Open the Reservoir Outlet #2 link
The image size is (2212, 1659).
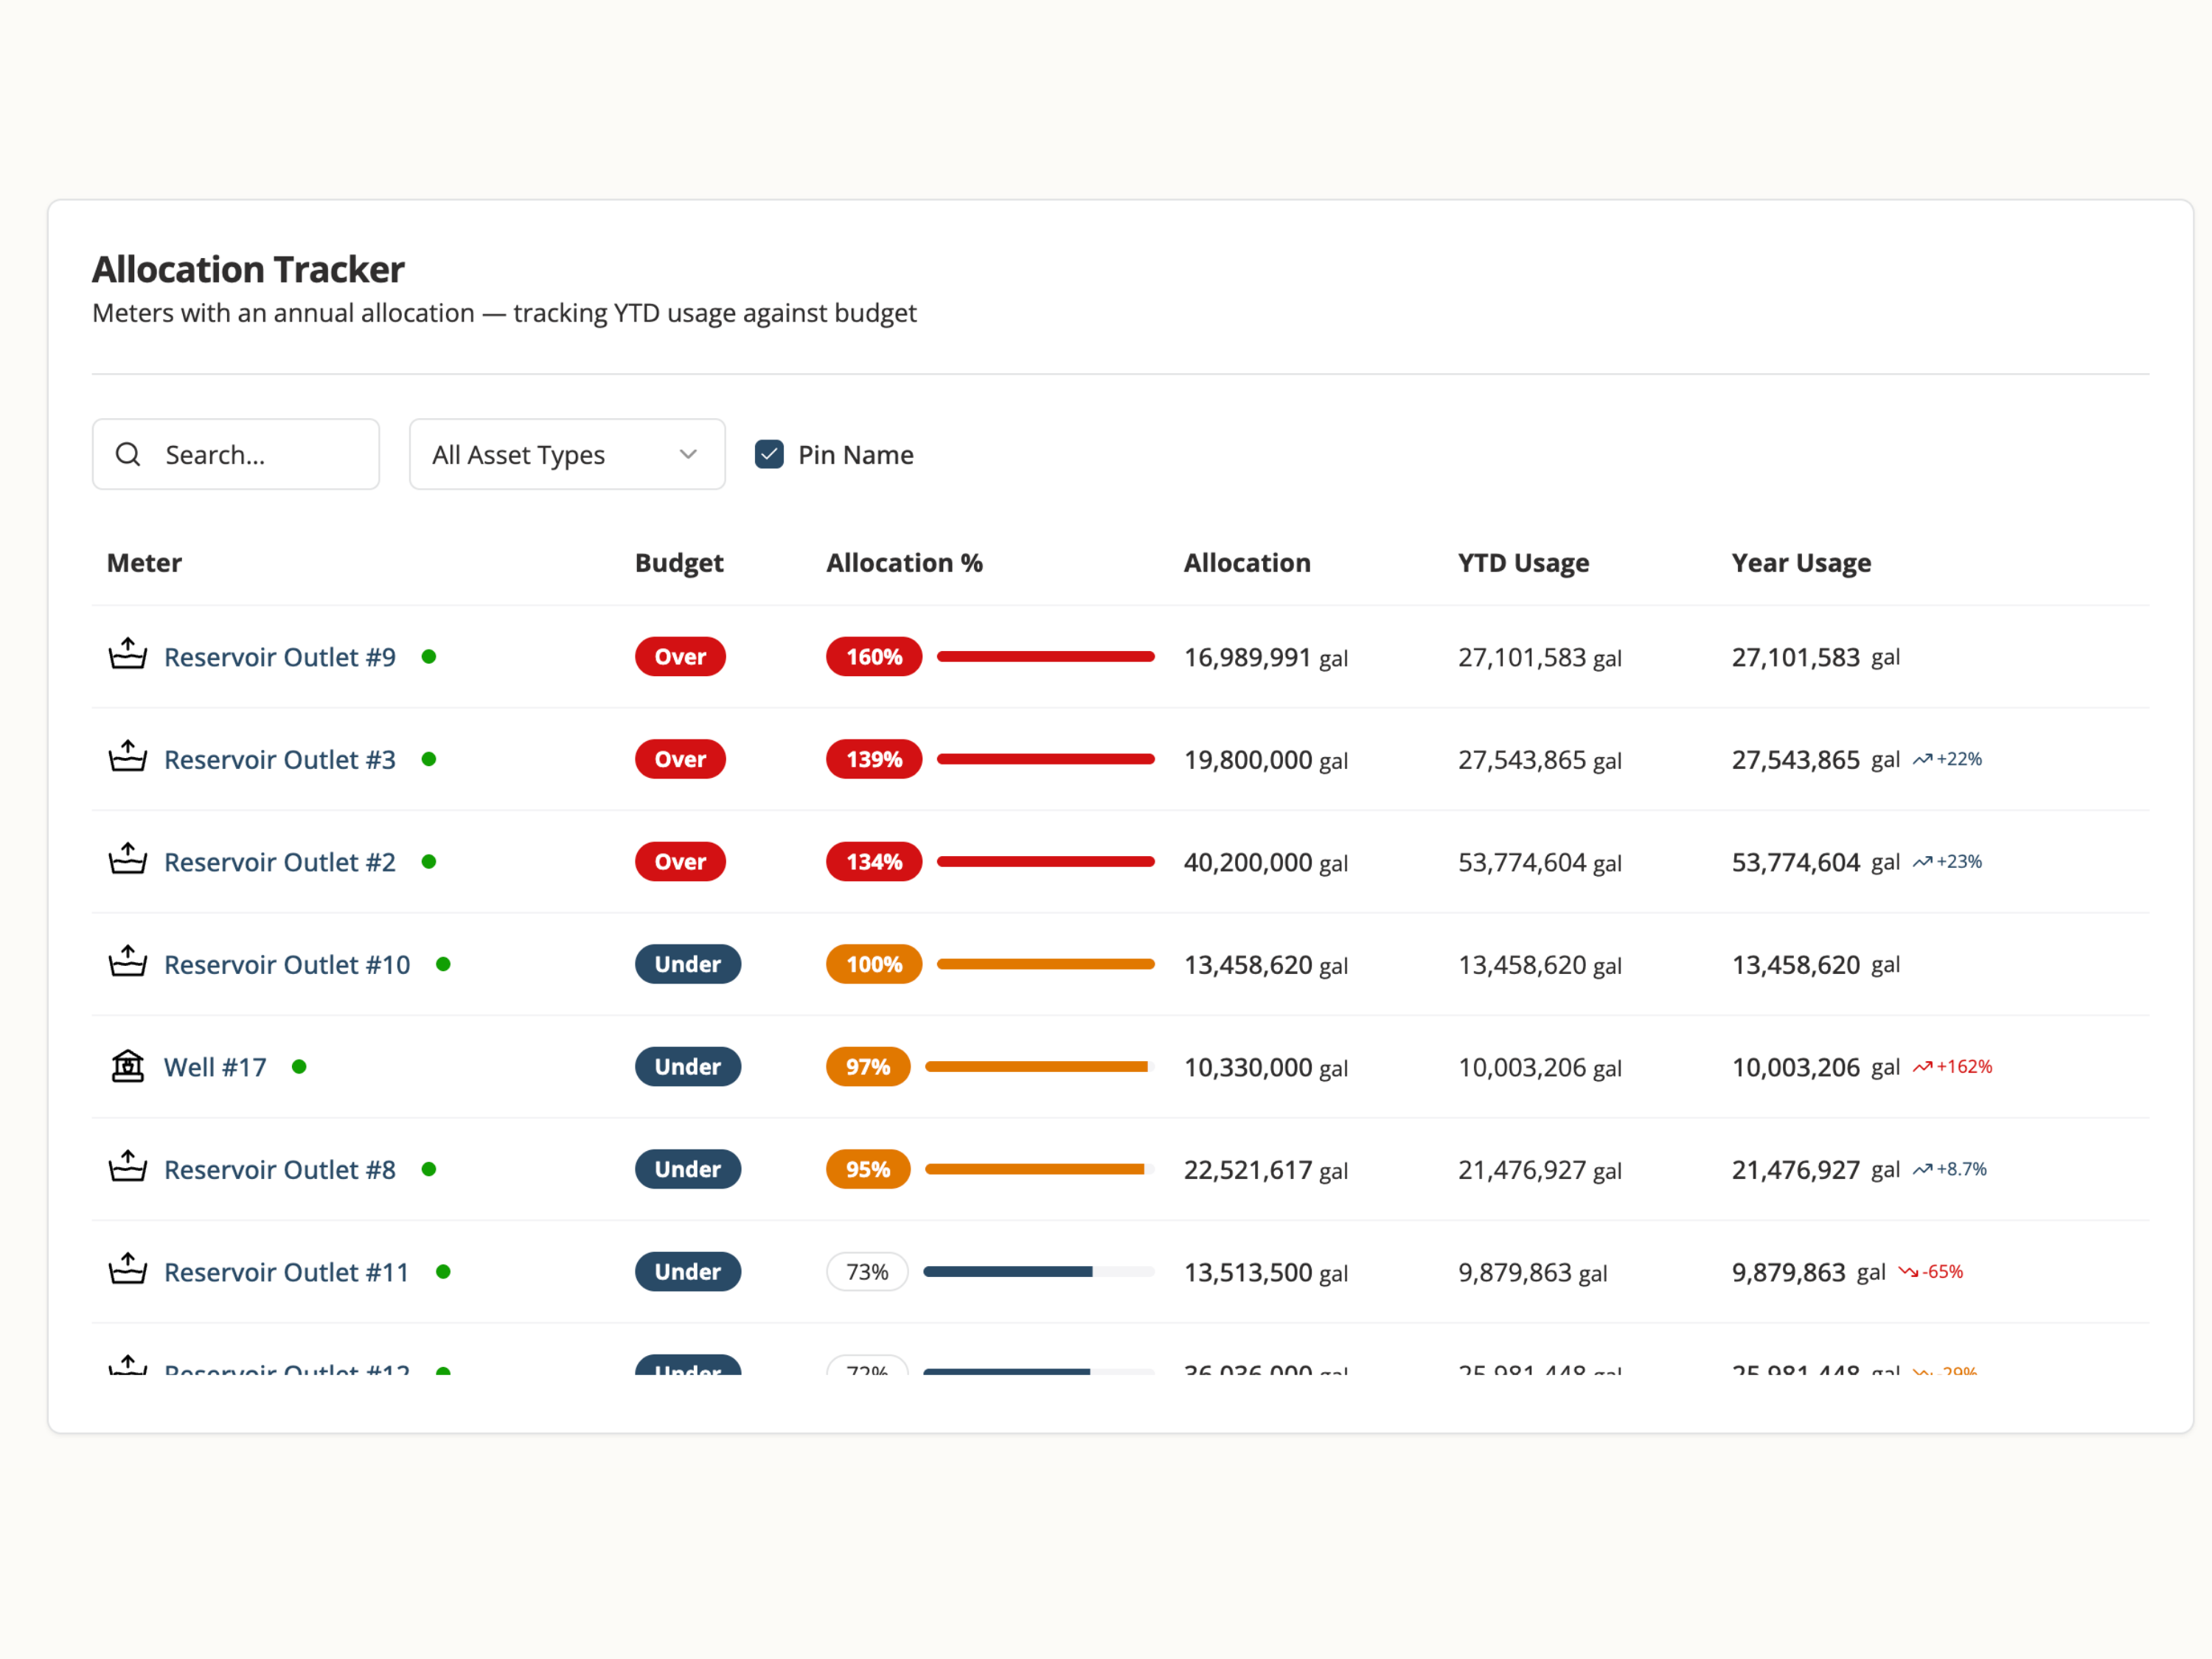tap(280, 862)
